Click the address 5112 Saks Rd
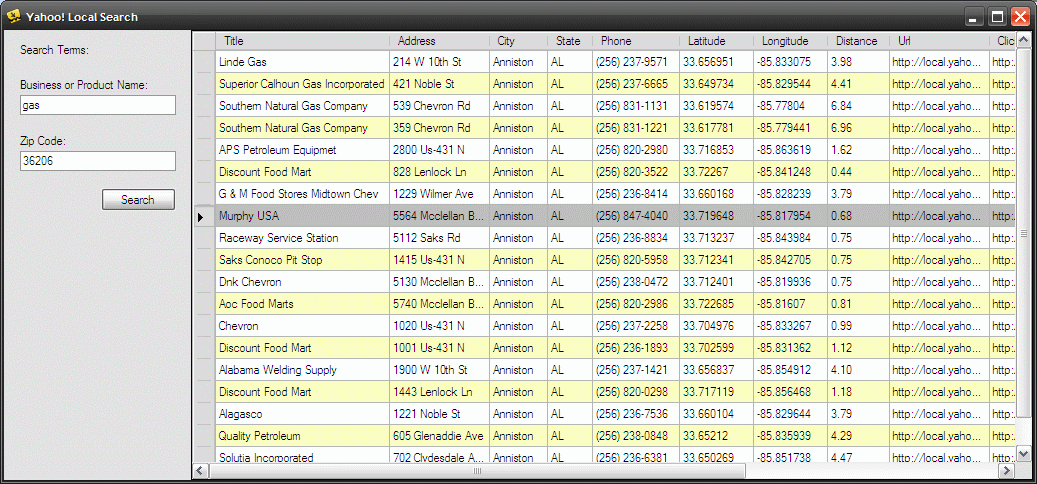 439,238
